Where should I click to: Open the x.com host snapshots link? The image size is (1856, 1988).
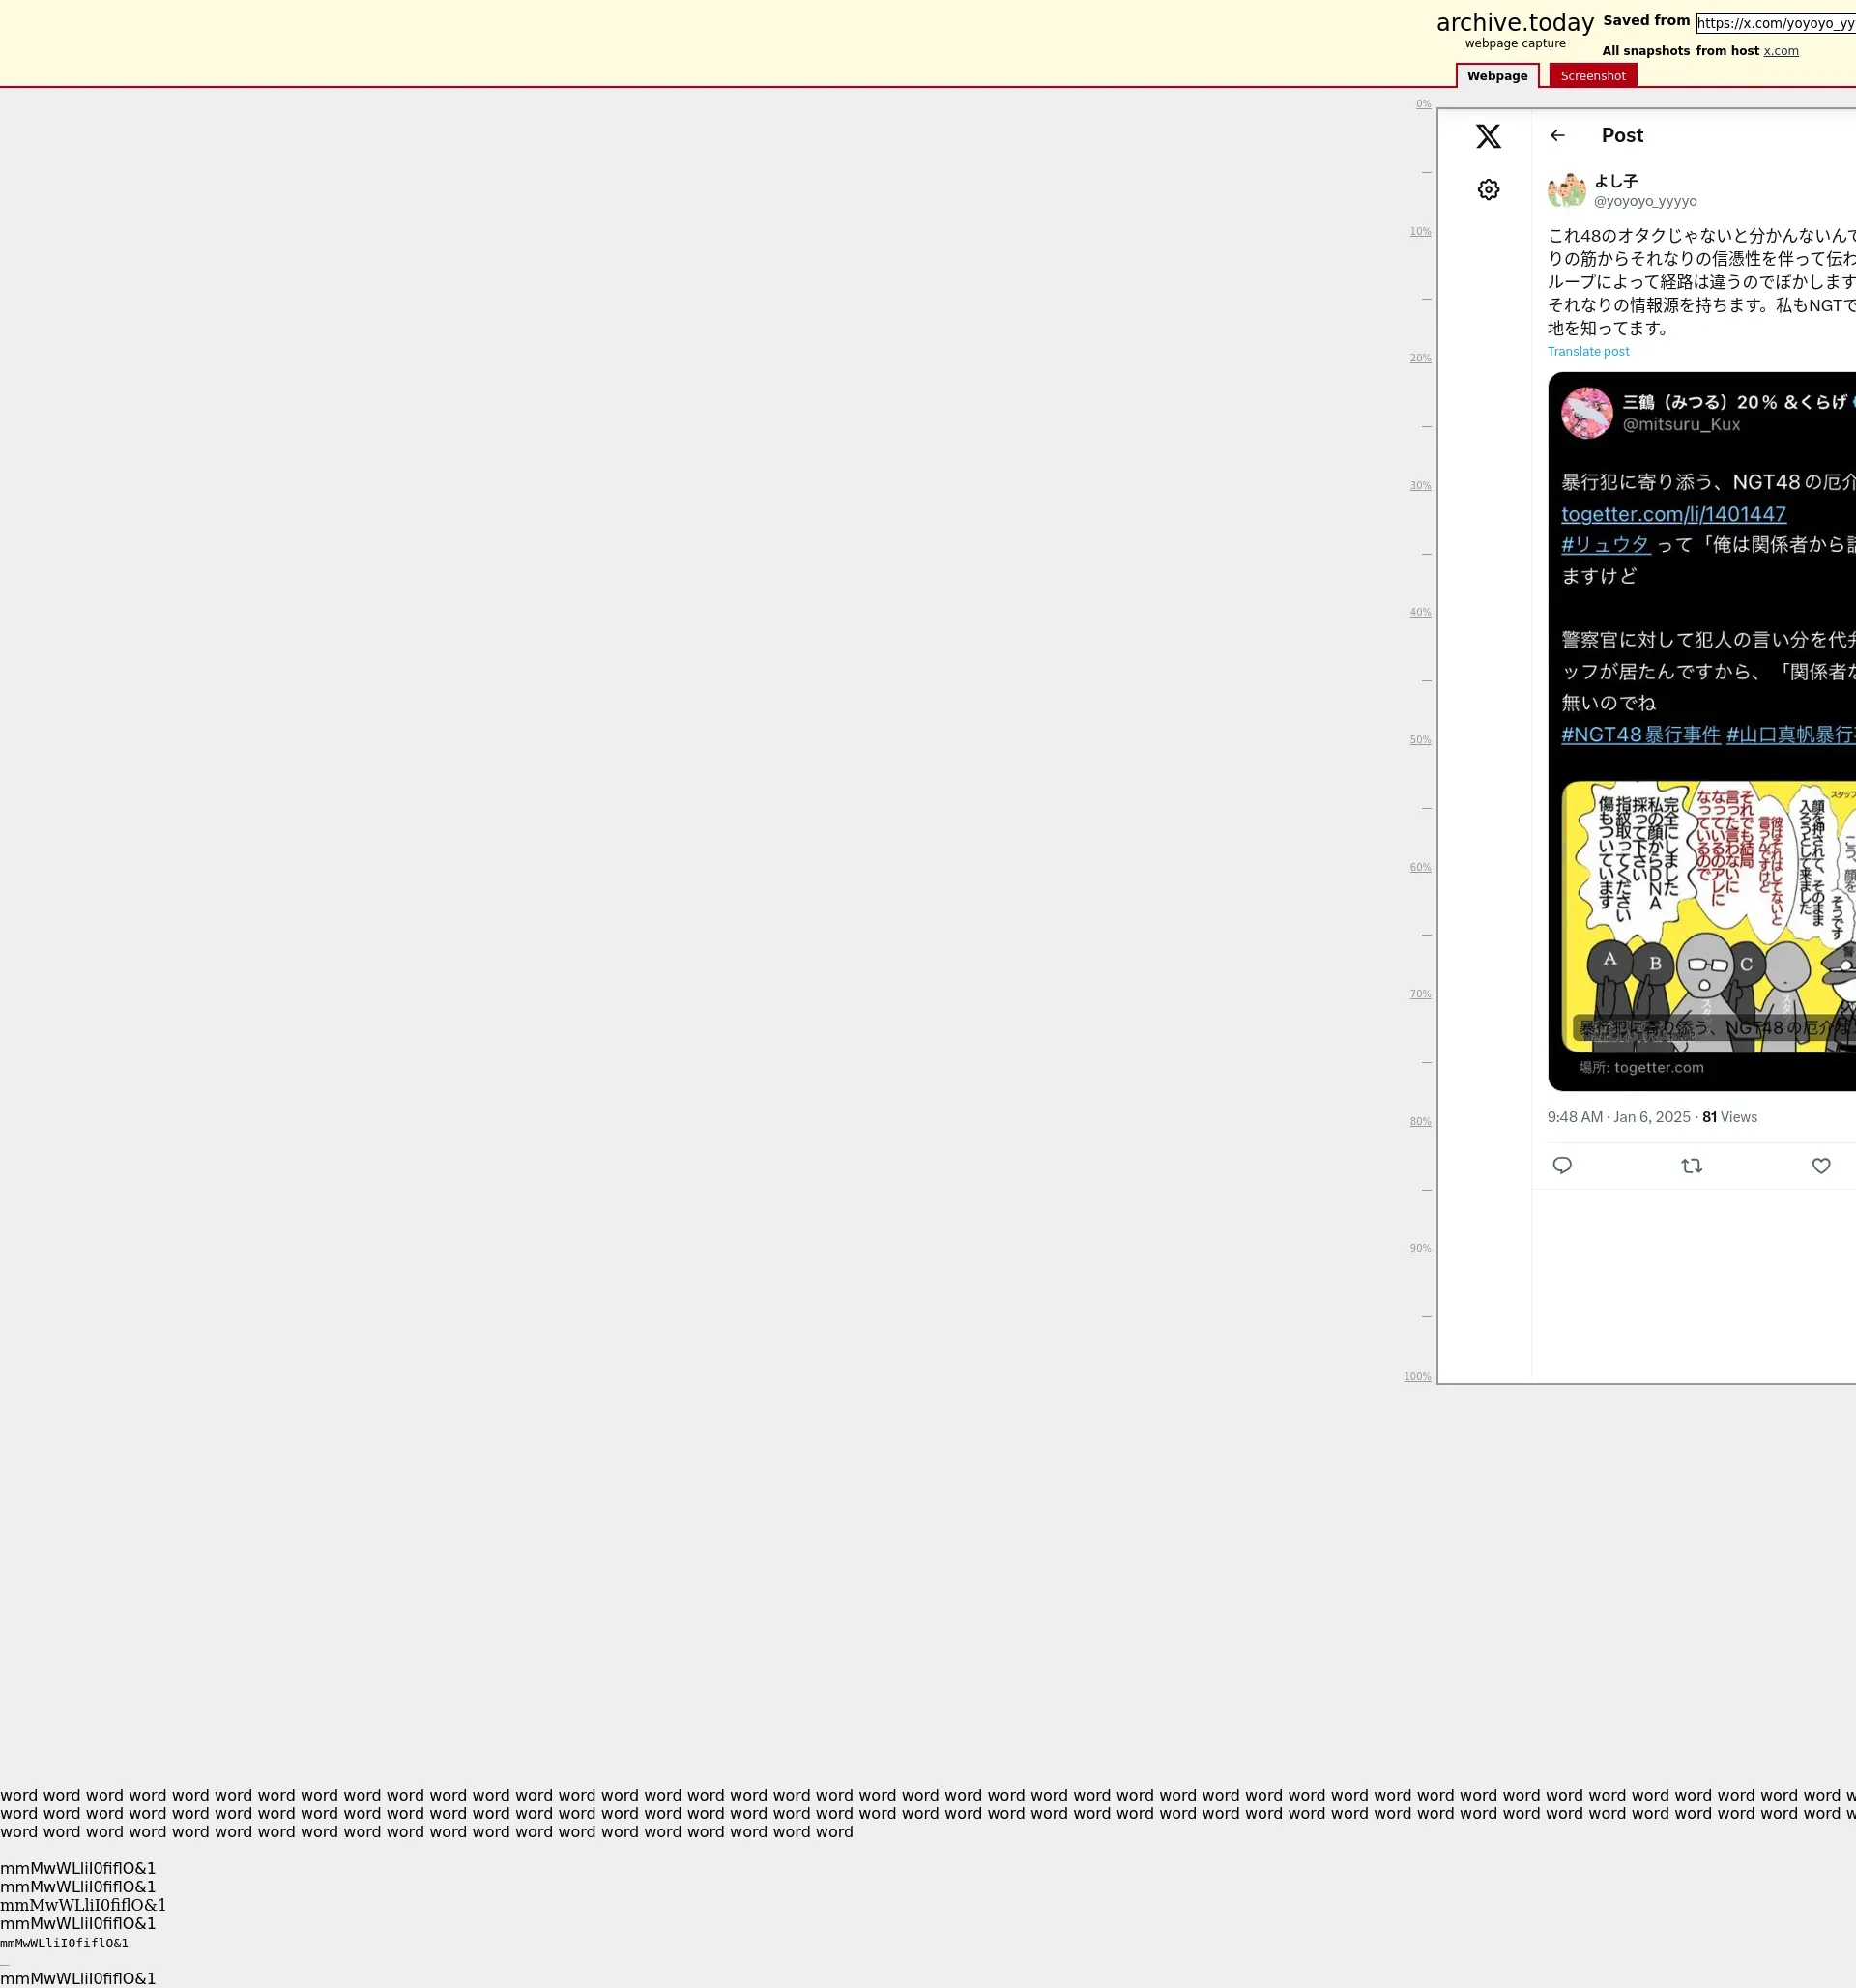(1780, 51)
